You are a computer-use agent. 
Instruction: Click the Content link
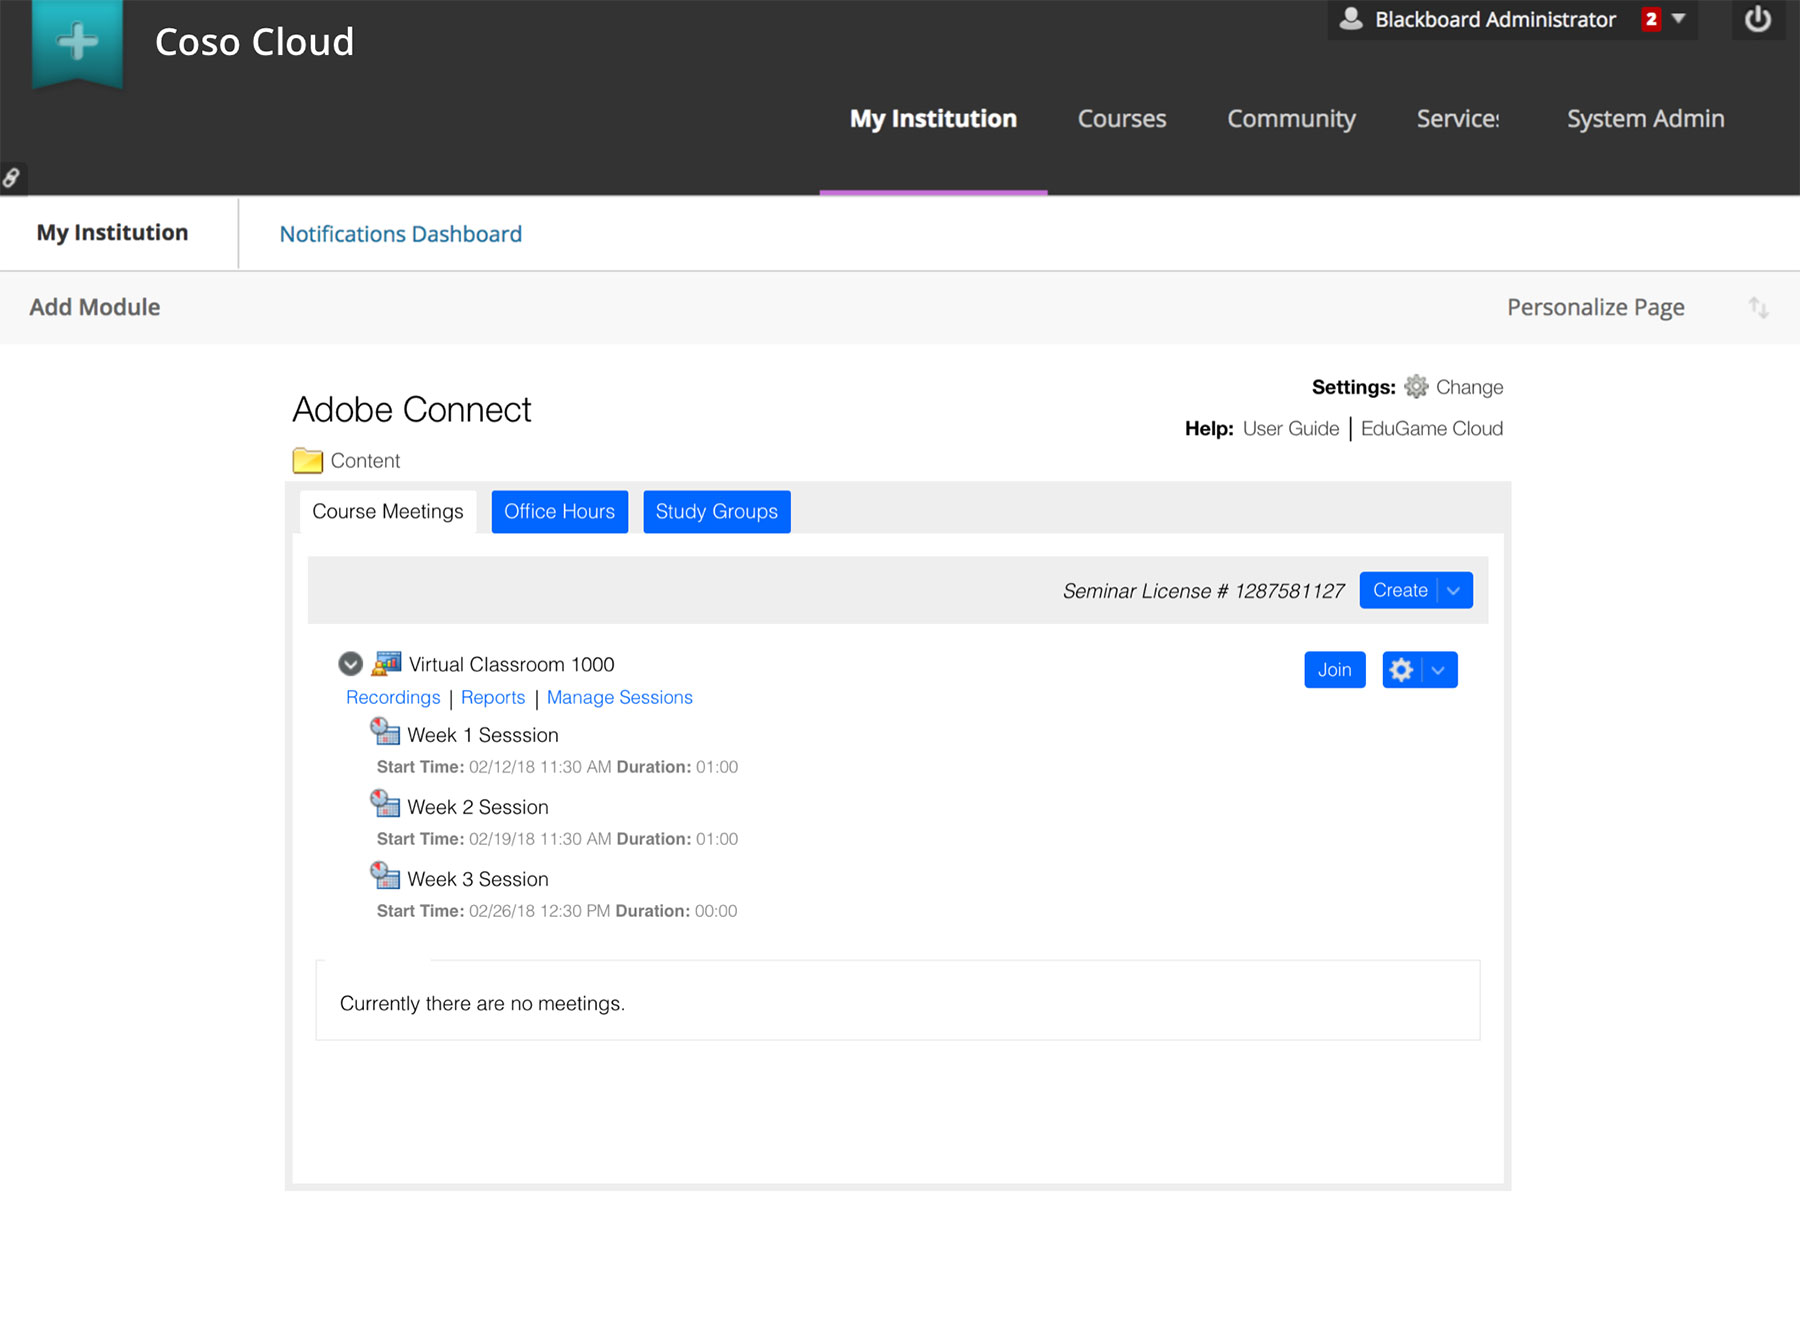click(x=365, y=461)
